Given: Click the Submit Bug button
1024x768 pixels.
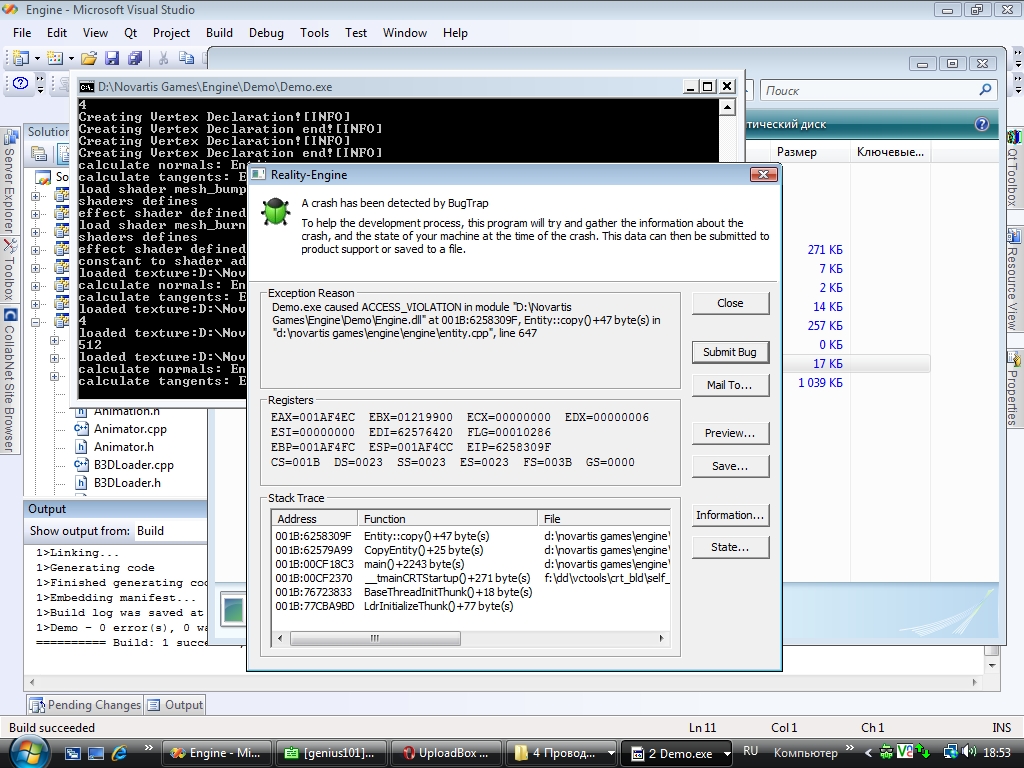Looking at the screenshot, I should (730, 352).
